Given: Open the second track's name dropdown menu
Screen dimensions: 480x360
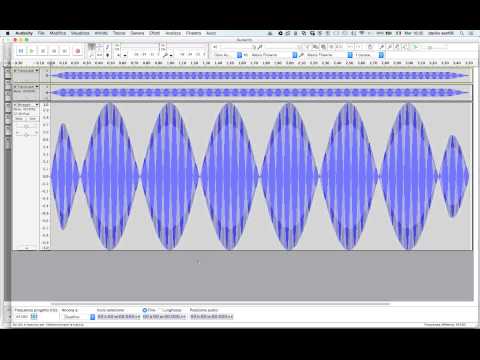Looking at the screenshot, I should point(28,87).
